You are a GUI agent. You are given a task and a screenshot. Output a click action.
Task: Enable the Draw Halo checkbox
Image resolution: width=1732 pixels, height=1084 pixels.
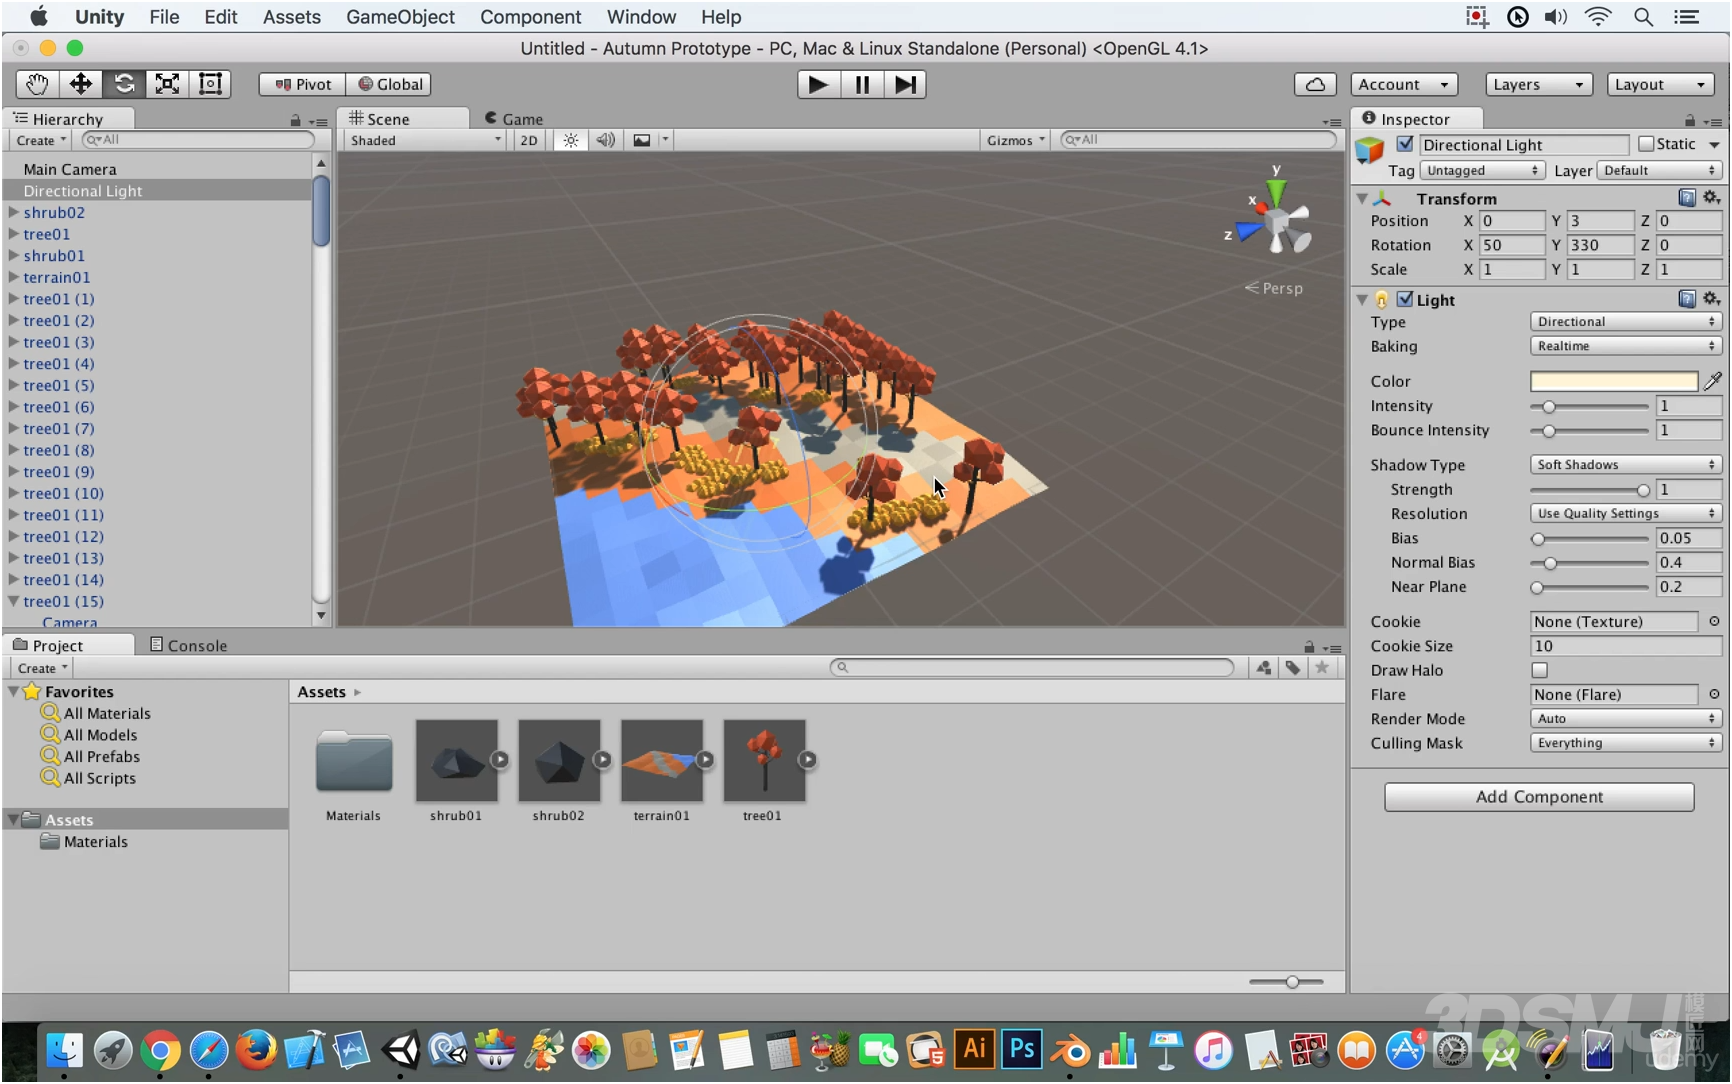1540,670
